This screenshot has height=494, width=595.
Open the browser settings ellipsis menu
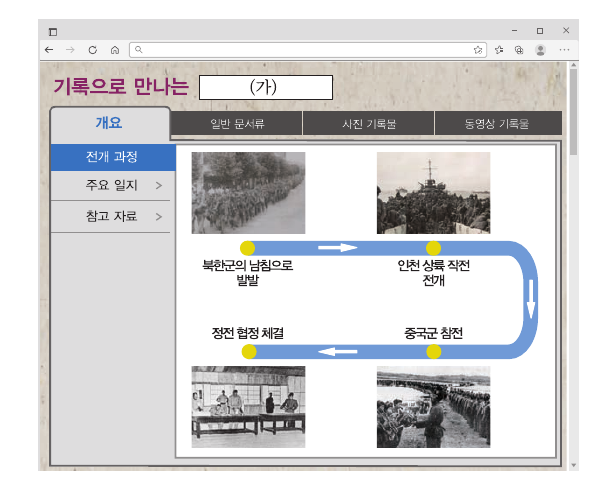(x=564, y=50)
